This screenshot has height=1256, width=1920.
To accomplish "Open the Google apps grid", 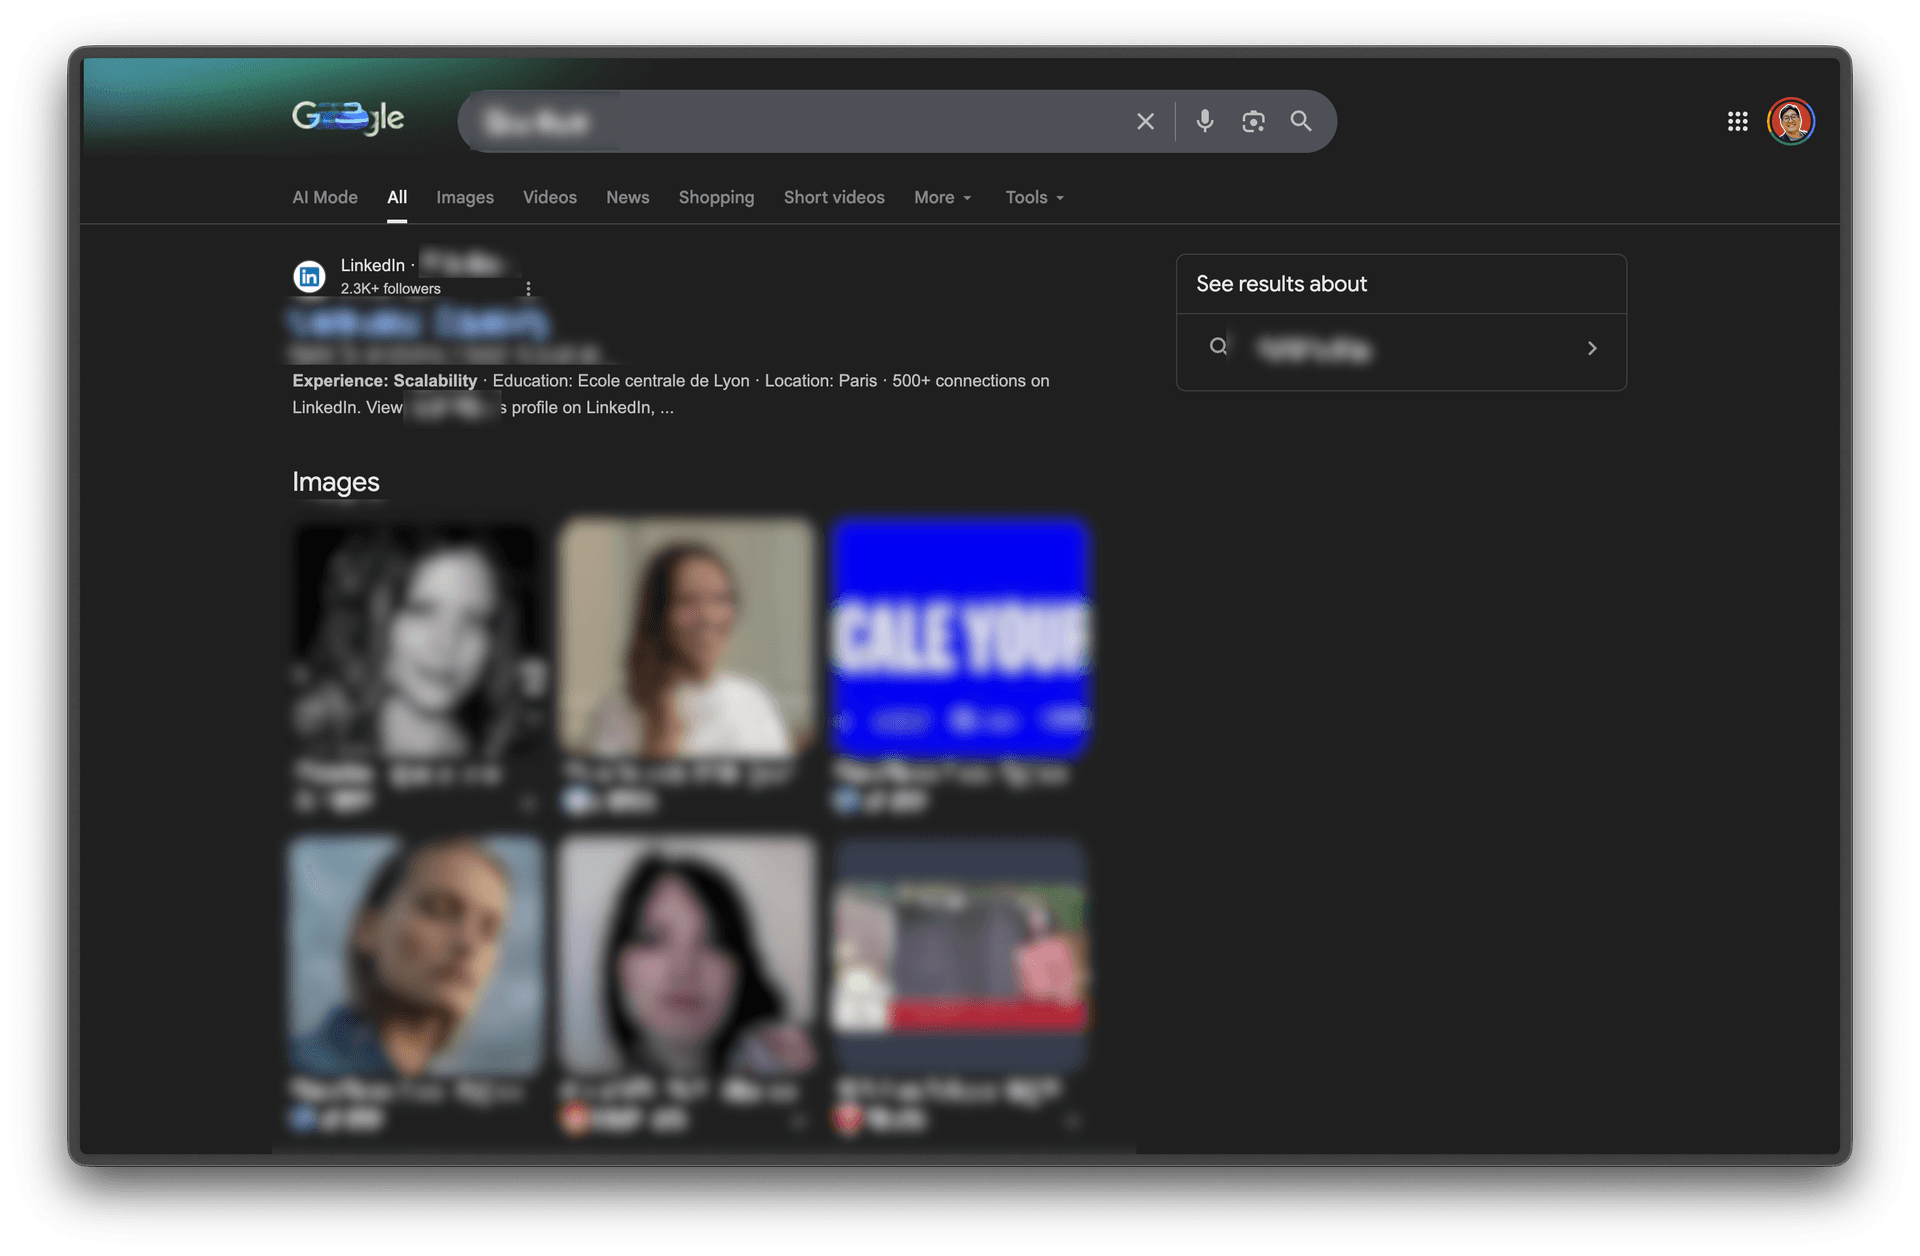I will (1737, 121).
